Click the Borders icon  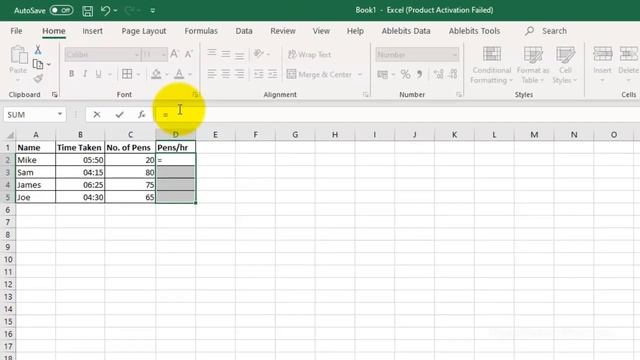pos(127,74)
